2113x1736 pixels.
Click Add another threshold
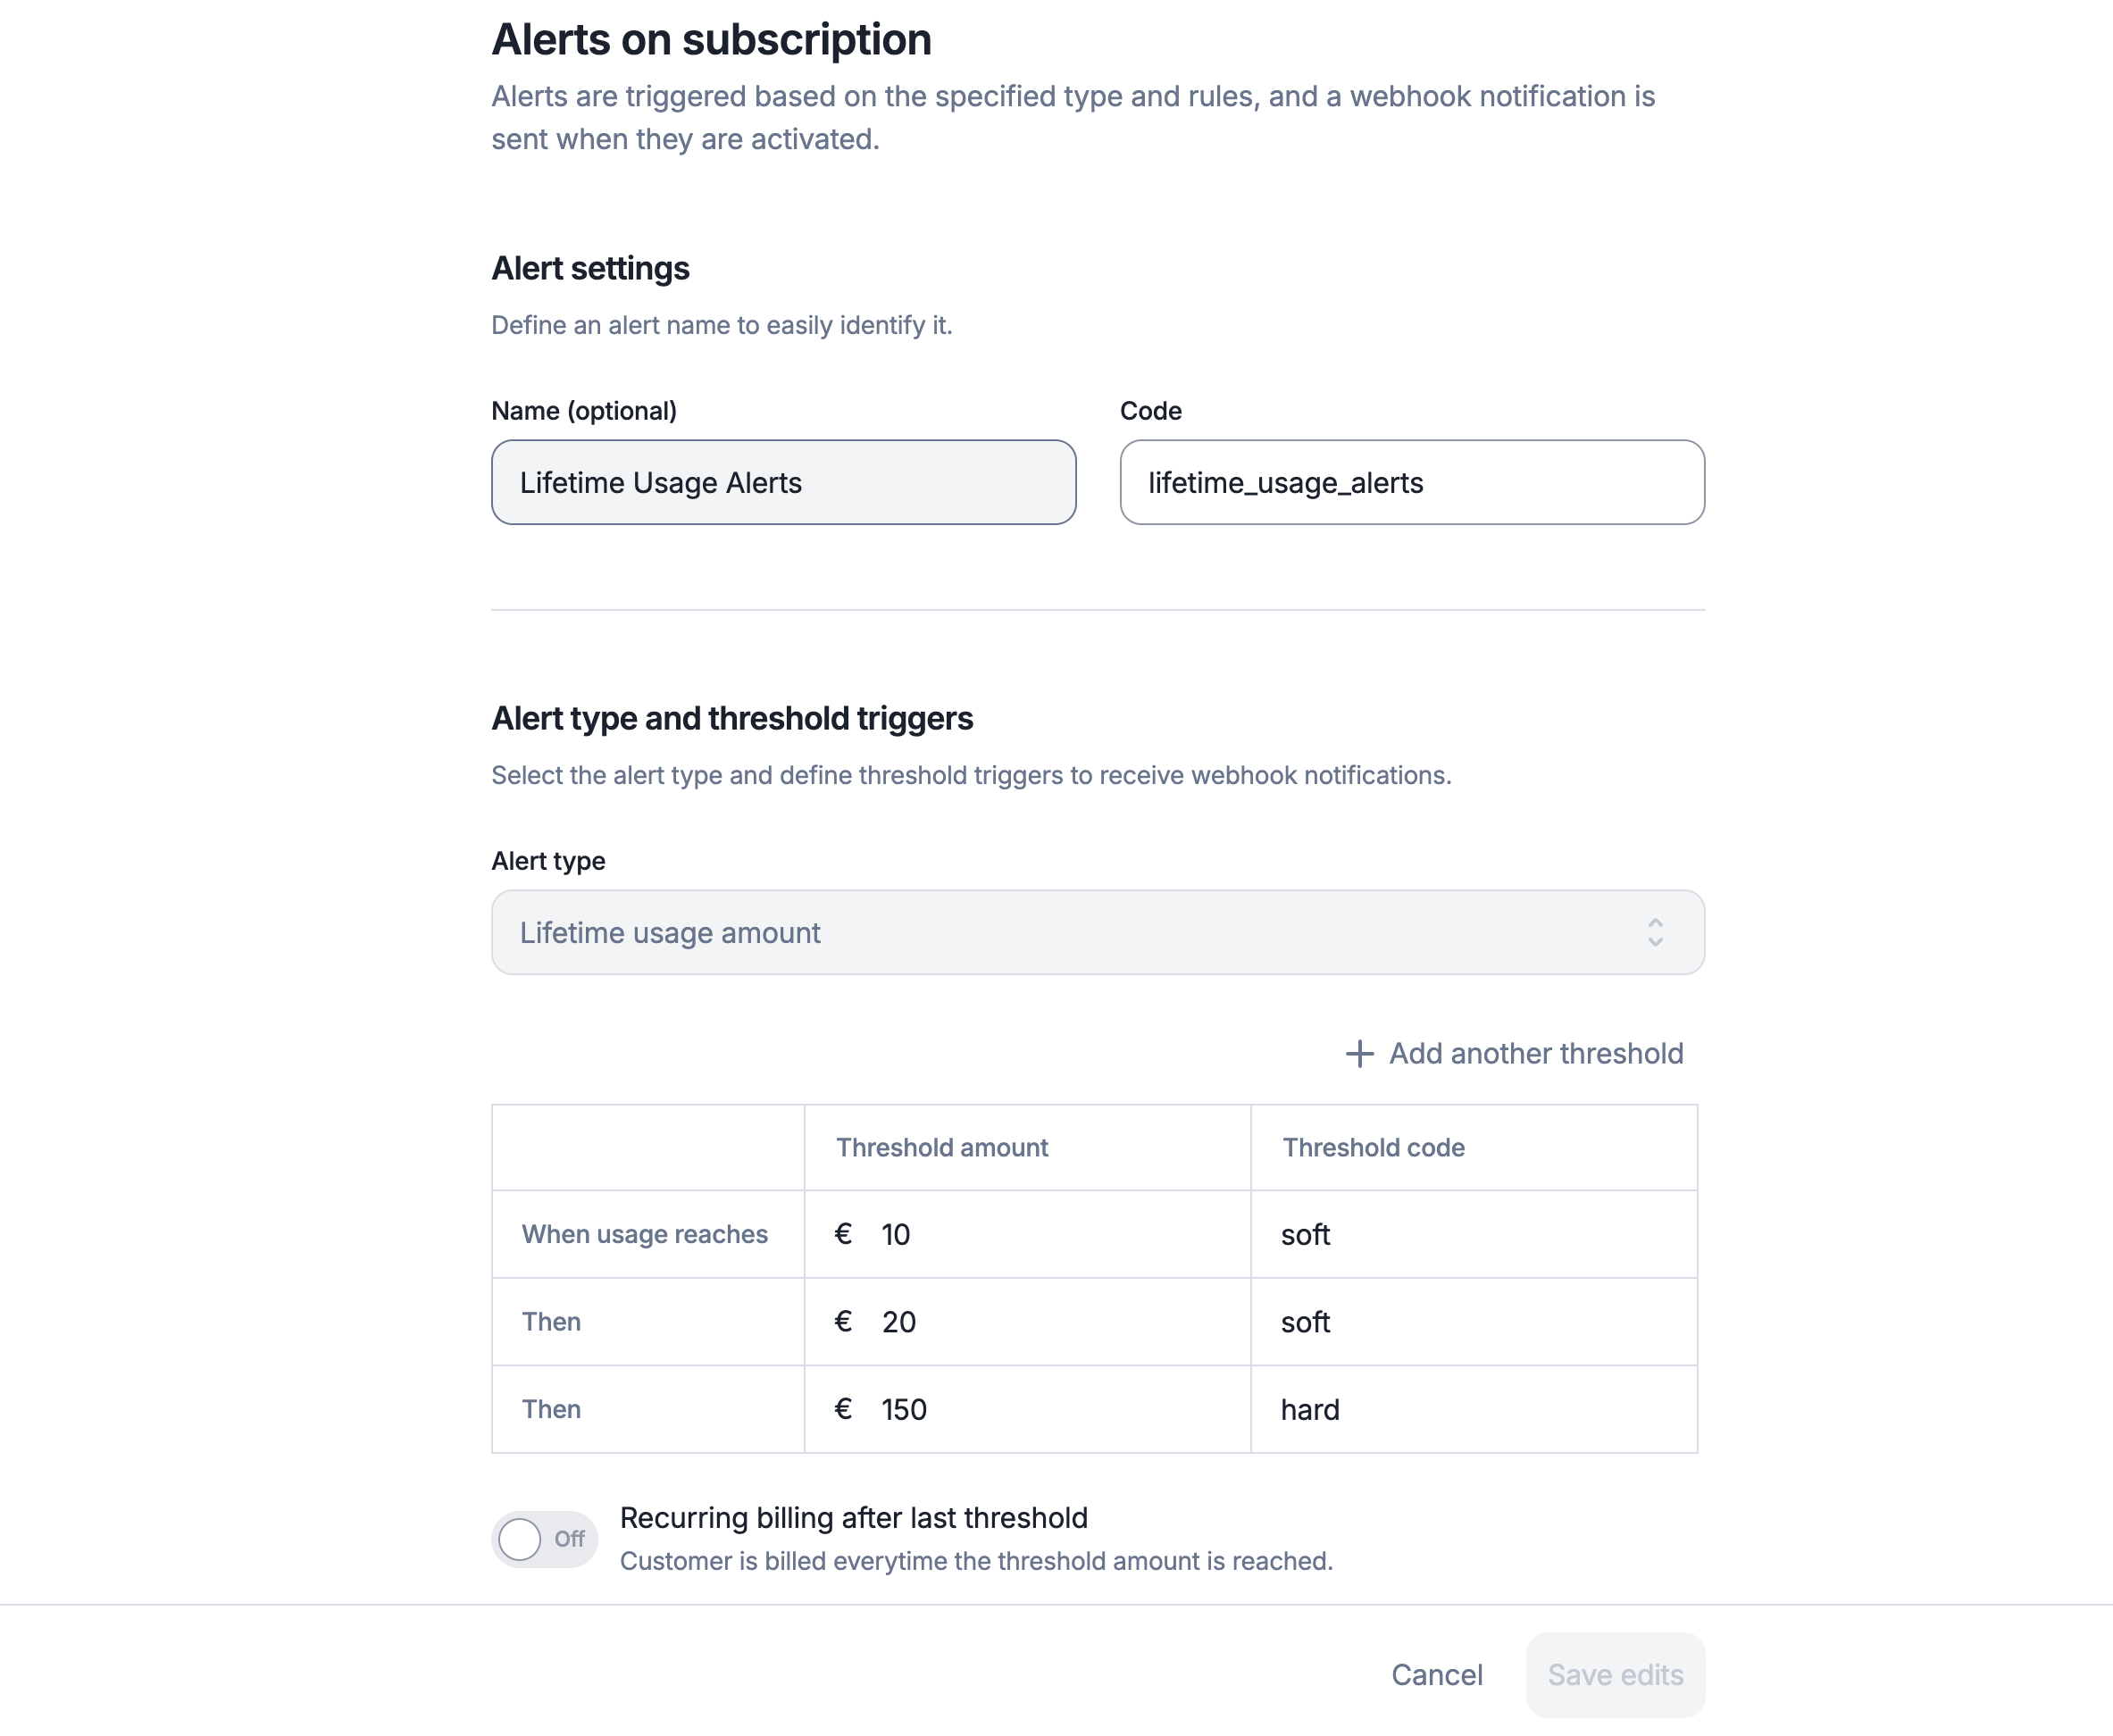[1514, 1053]
